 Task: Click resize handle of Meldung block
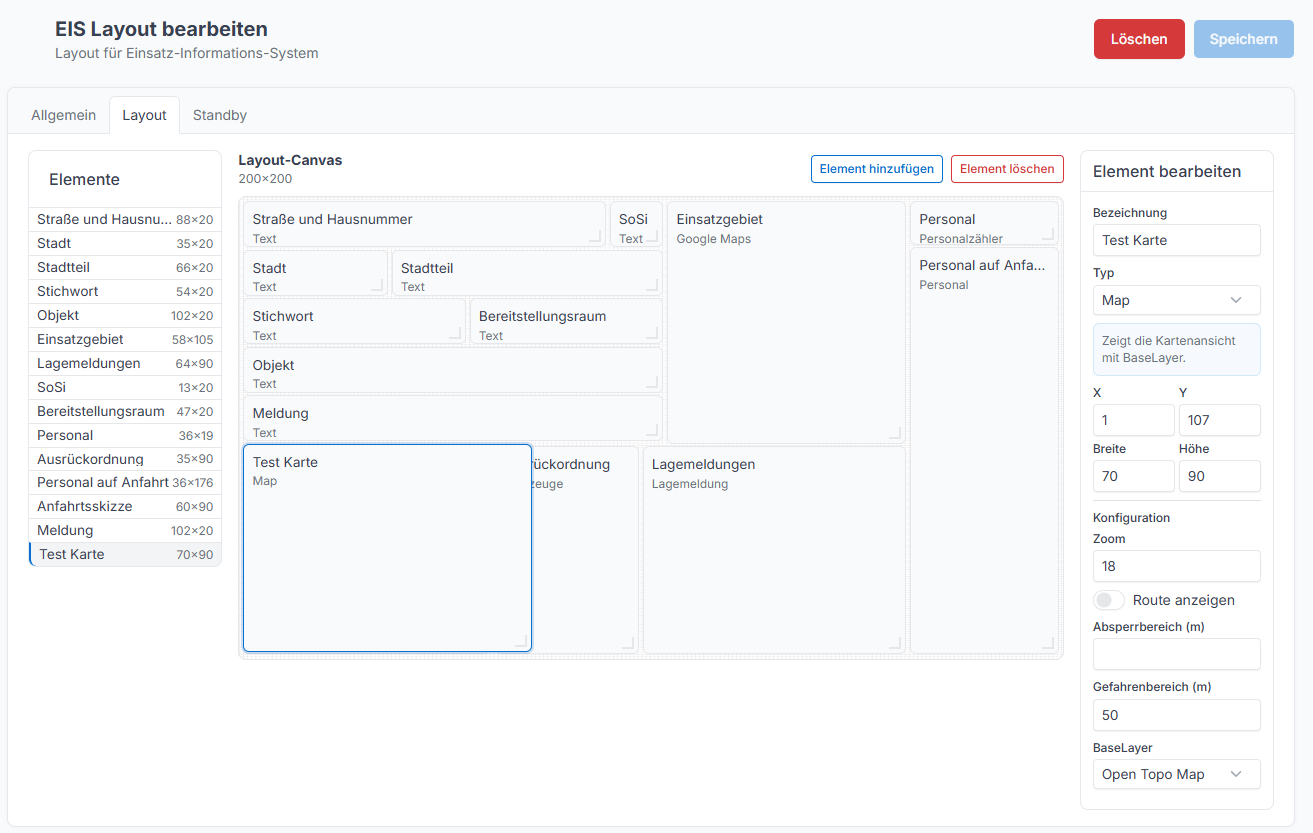click(x=653, y=431)
